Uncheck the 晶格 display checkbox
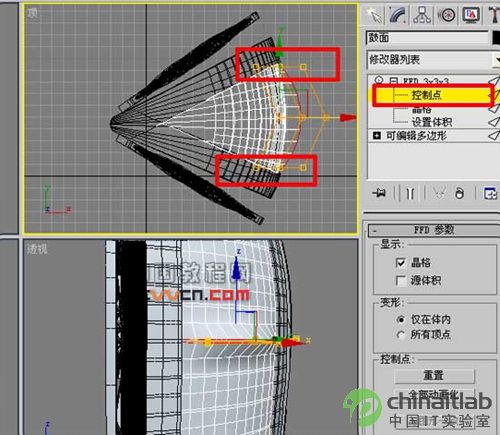Image resolution: width=500 pixels, height=435 pixels. click(401, 263)
